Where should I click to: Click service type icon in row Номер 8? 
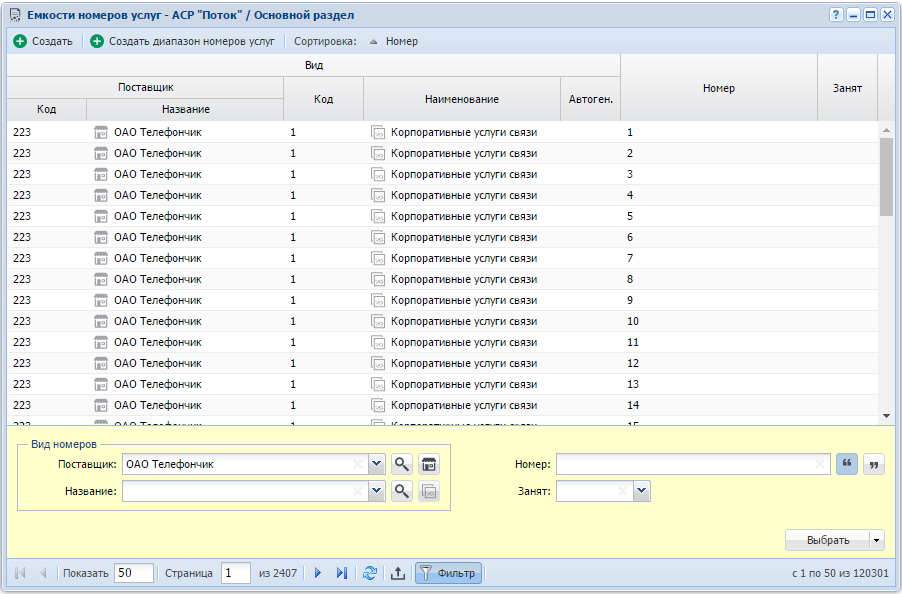tap(378, 279)
